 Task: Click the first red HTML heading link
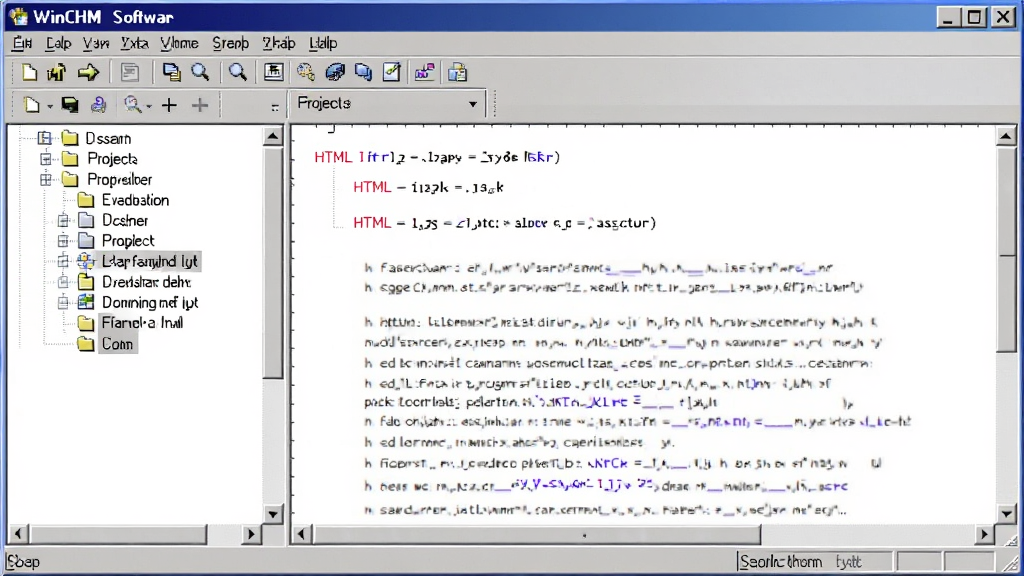click(x=334, y=157)
